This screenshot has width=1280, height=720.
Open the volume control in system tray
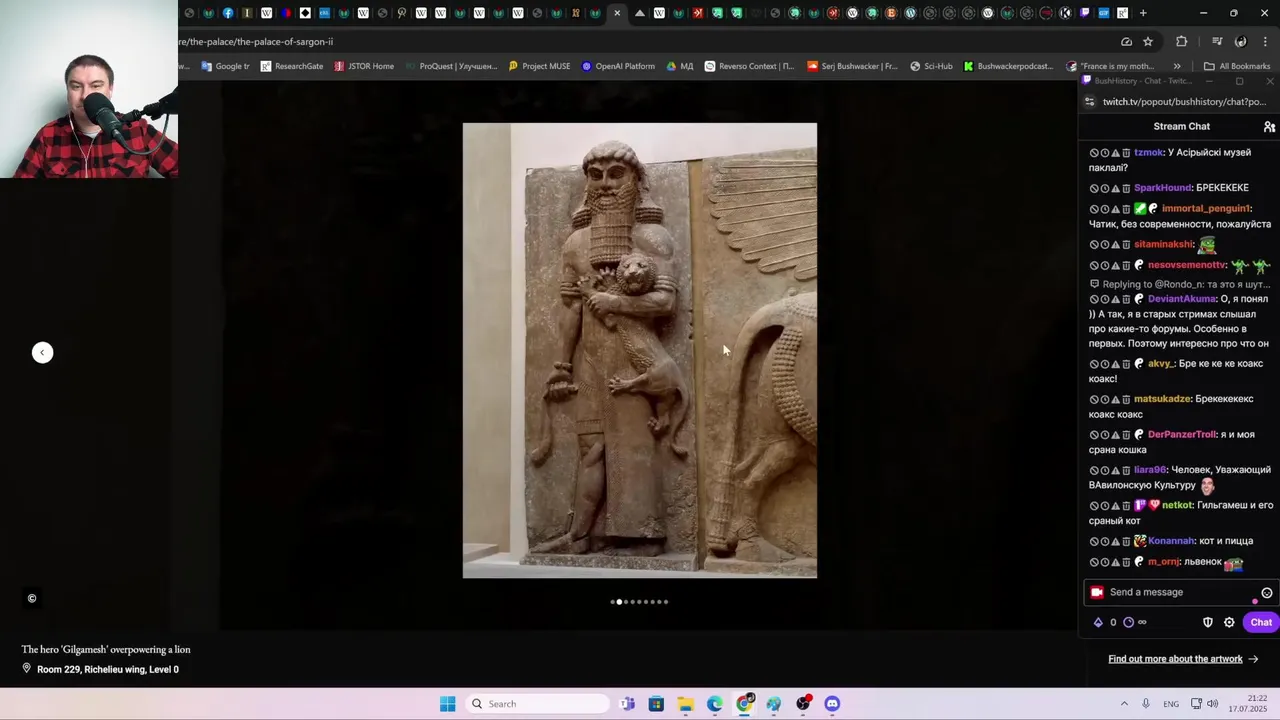tap(1213, 704)
